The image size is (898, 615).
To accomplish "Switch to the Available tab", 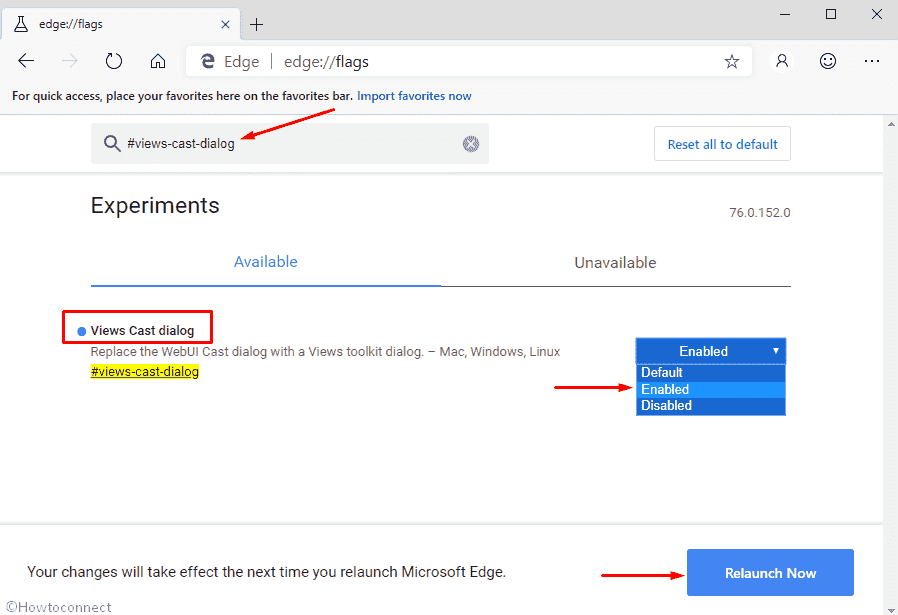I will tap(266, 262).
